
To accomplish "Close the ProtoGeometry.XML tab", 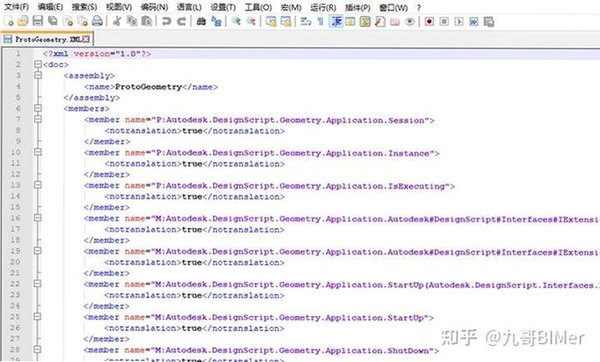I will (x=86, y=39).
